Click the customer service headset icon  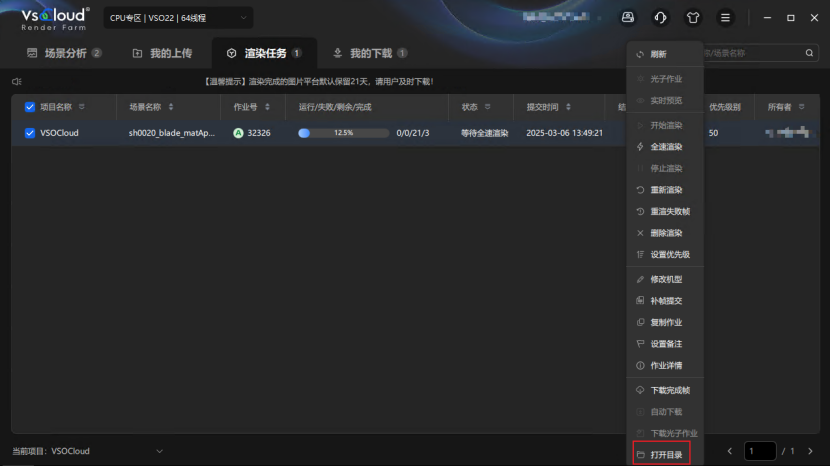point(660,18)
